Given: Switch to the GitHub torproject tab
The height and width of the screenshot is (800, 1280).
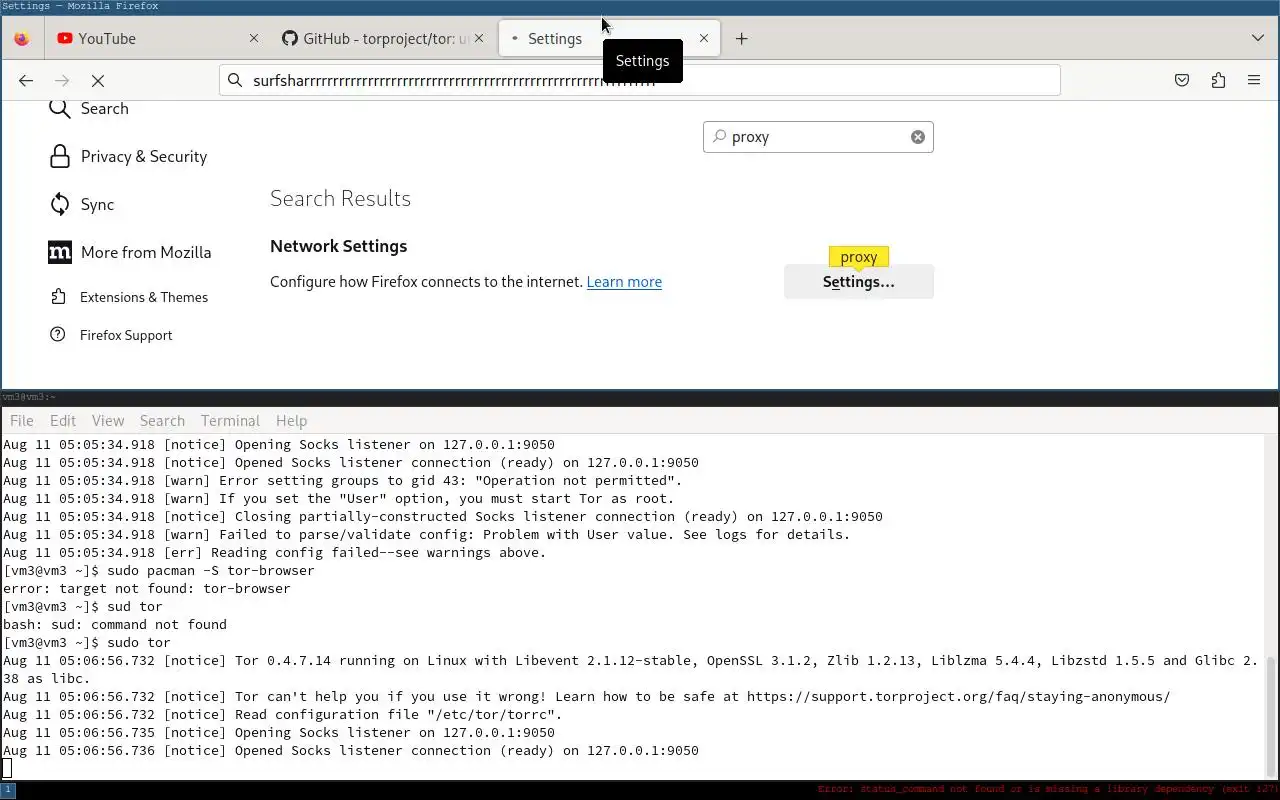Looking at the screenshot, I should [x=384, y=39].
